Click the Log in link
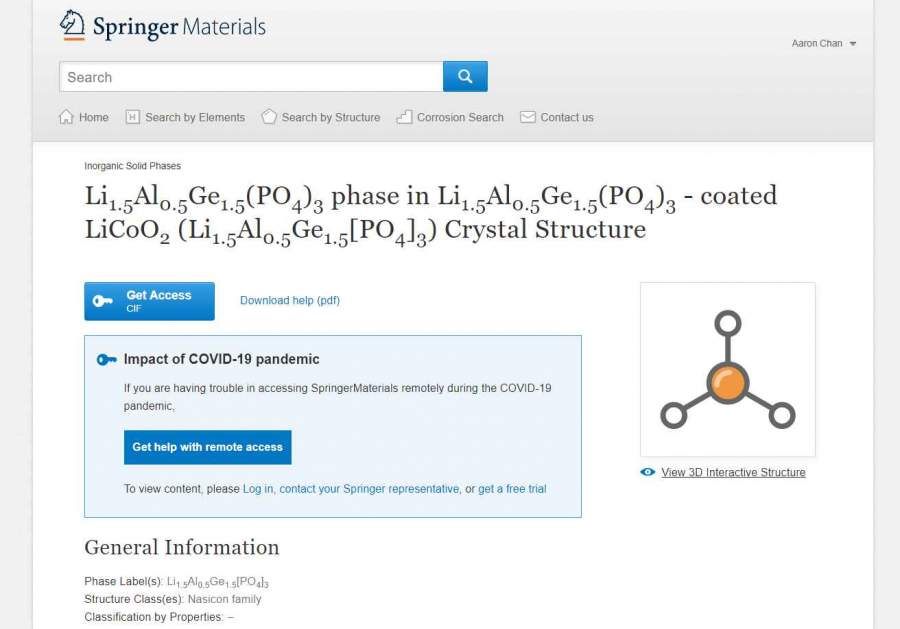Image resolution: width=900 pixels, height=629 pixels. tap(258, 489)
